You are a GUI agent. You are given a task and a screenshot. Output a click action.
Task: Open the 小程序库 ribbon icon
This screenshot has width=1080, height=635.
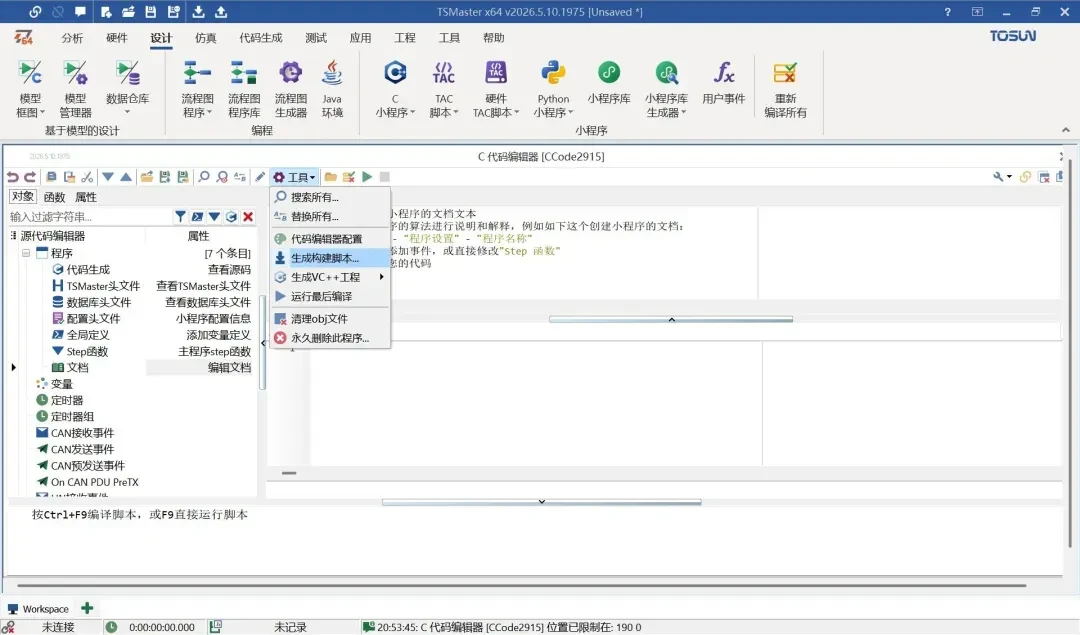point(609,83)
